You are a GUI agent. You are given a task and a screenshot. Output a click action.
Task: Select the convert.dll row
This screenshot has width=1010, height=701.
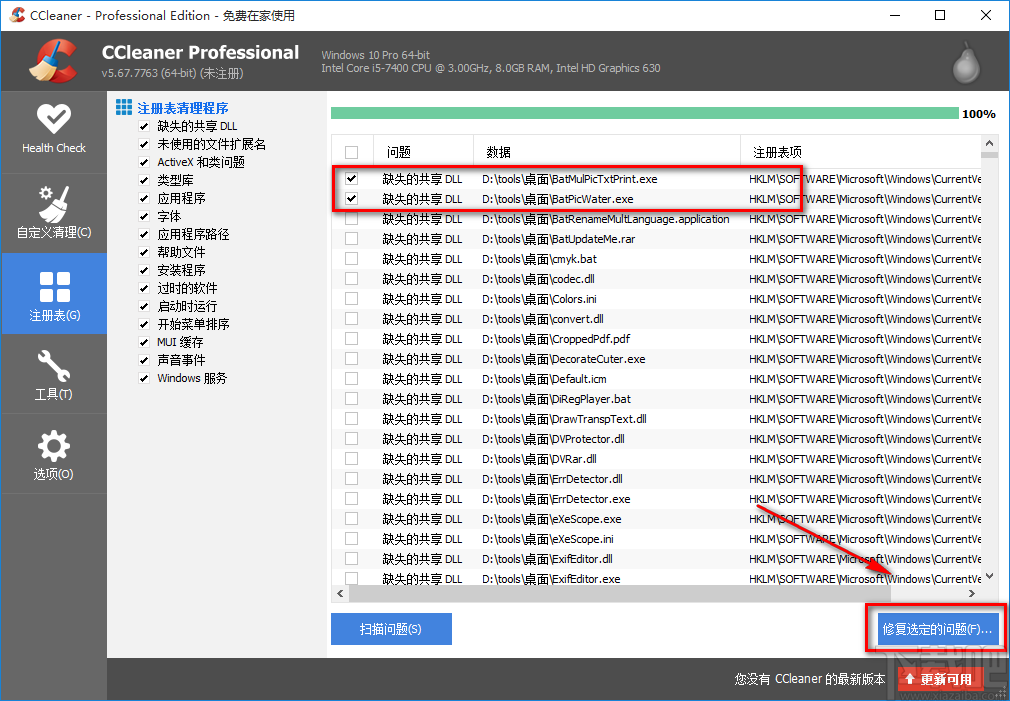tap(656, 319)
